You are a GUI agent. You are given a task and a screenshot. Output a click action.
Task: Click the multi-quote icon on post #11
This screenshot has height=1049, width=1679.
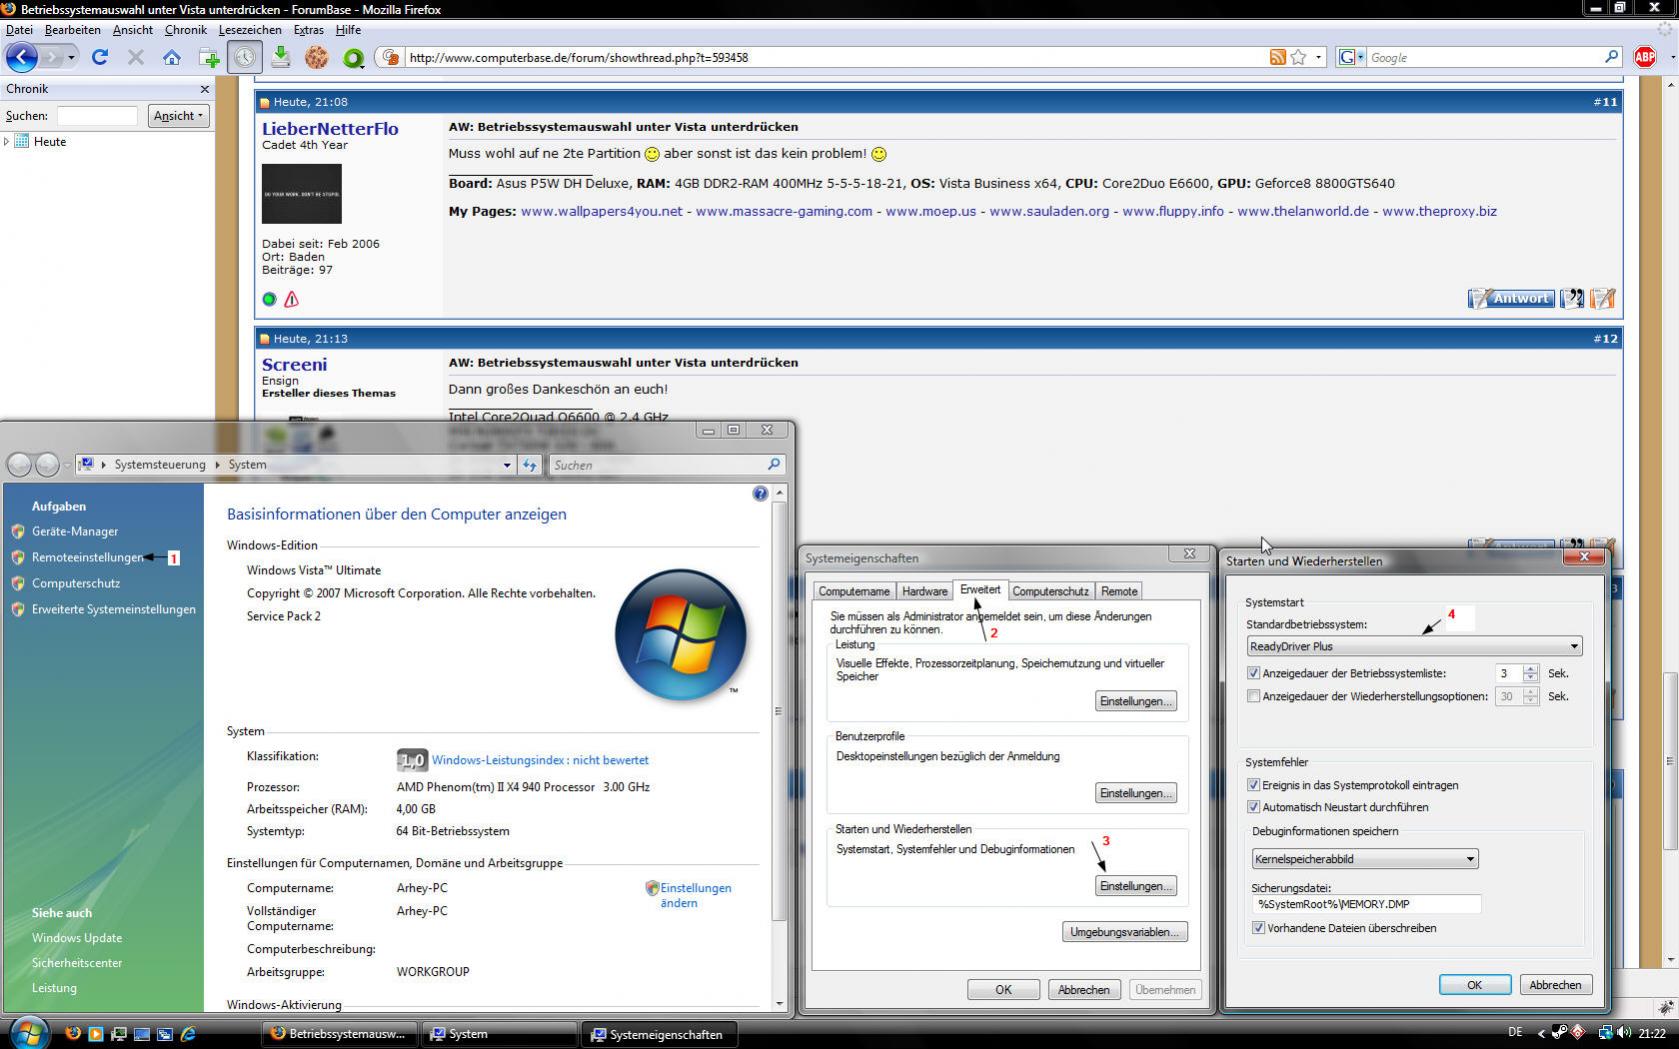point(1572,298)
